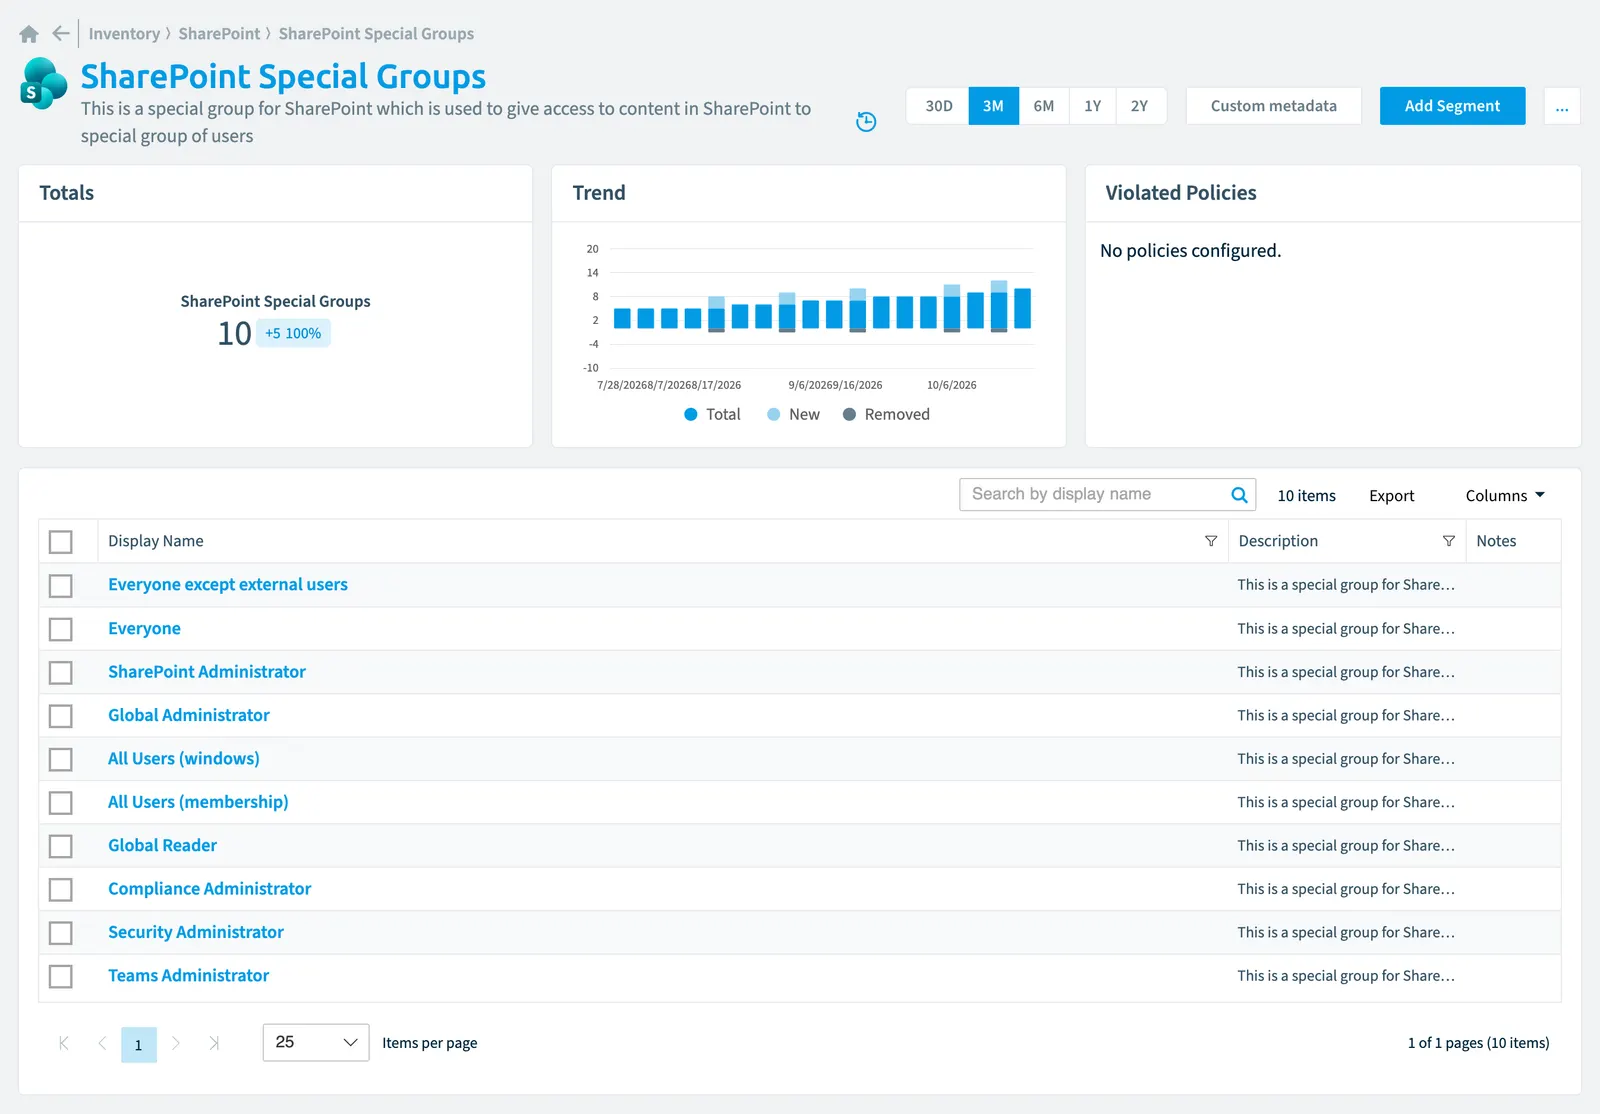
Task: Open the more options ellipsis button
Action: [x=1562, y=106]
